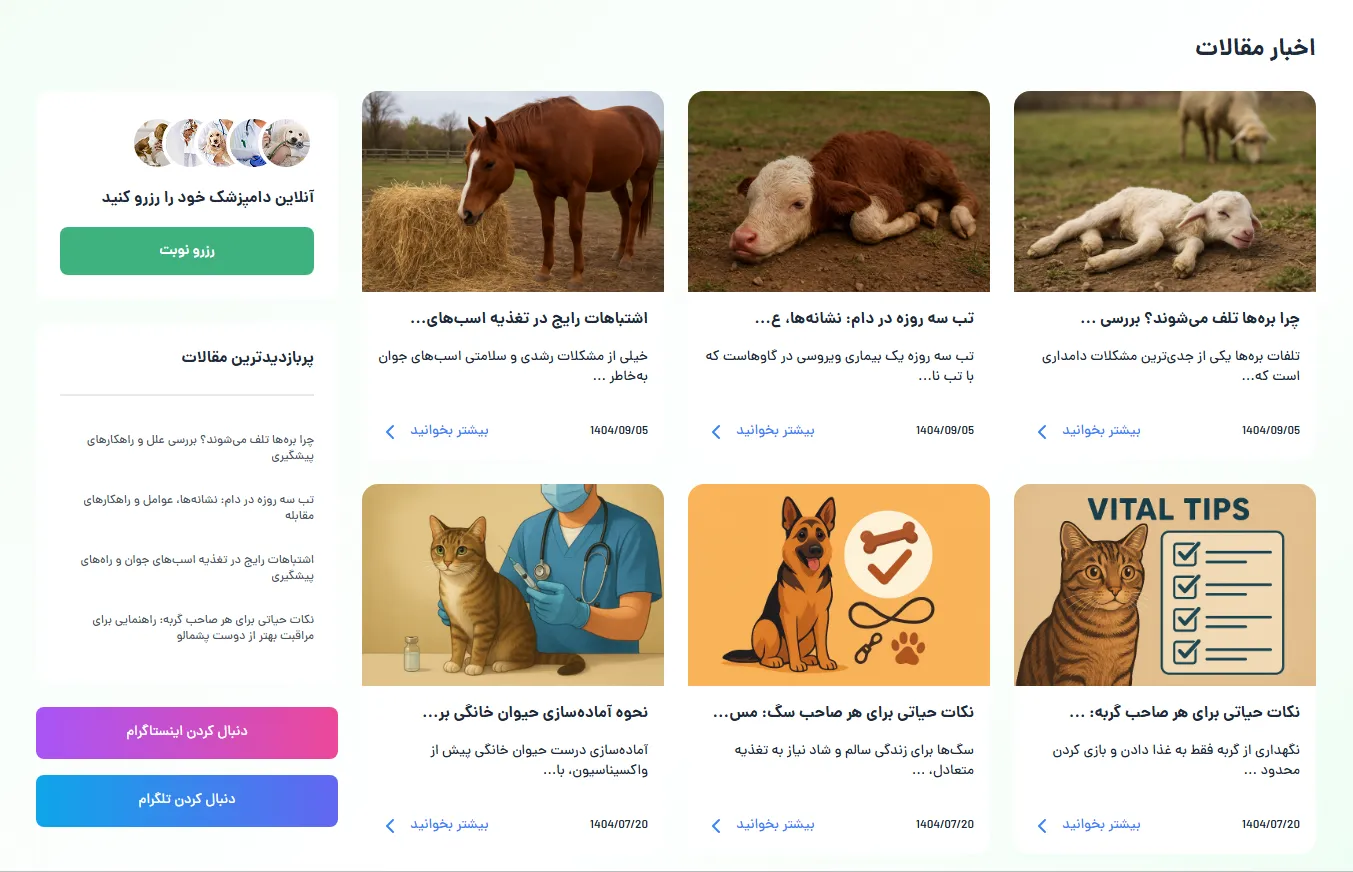This screenshot has width=1353, height=872.
Task: Click the رزرو نوبت green button
Action: [187, 251]
